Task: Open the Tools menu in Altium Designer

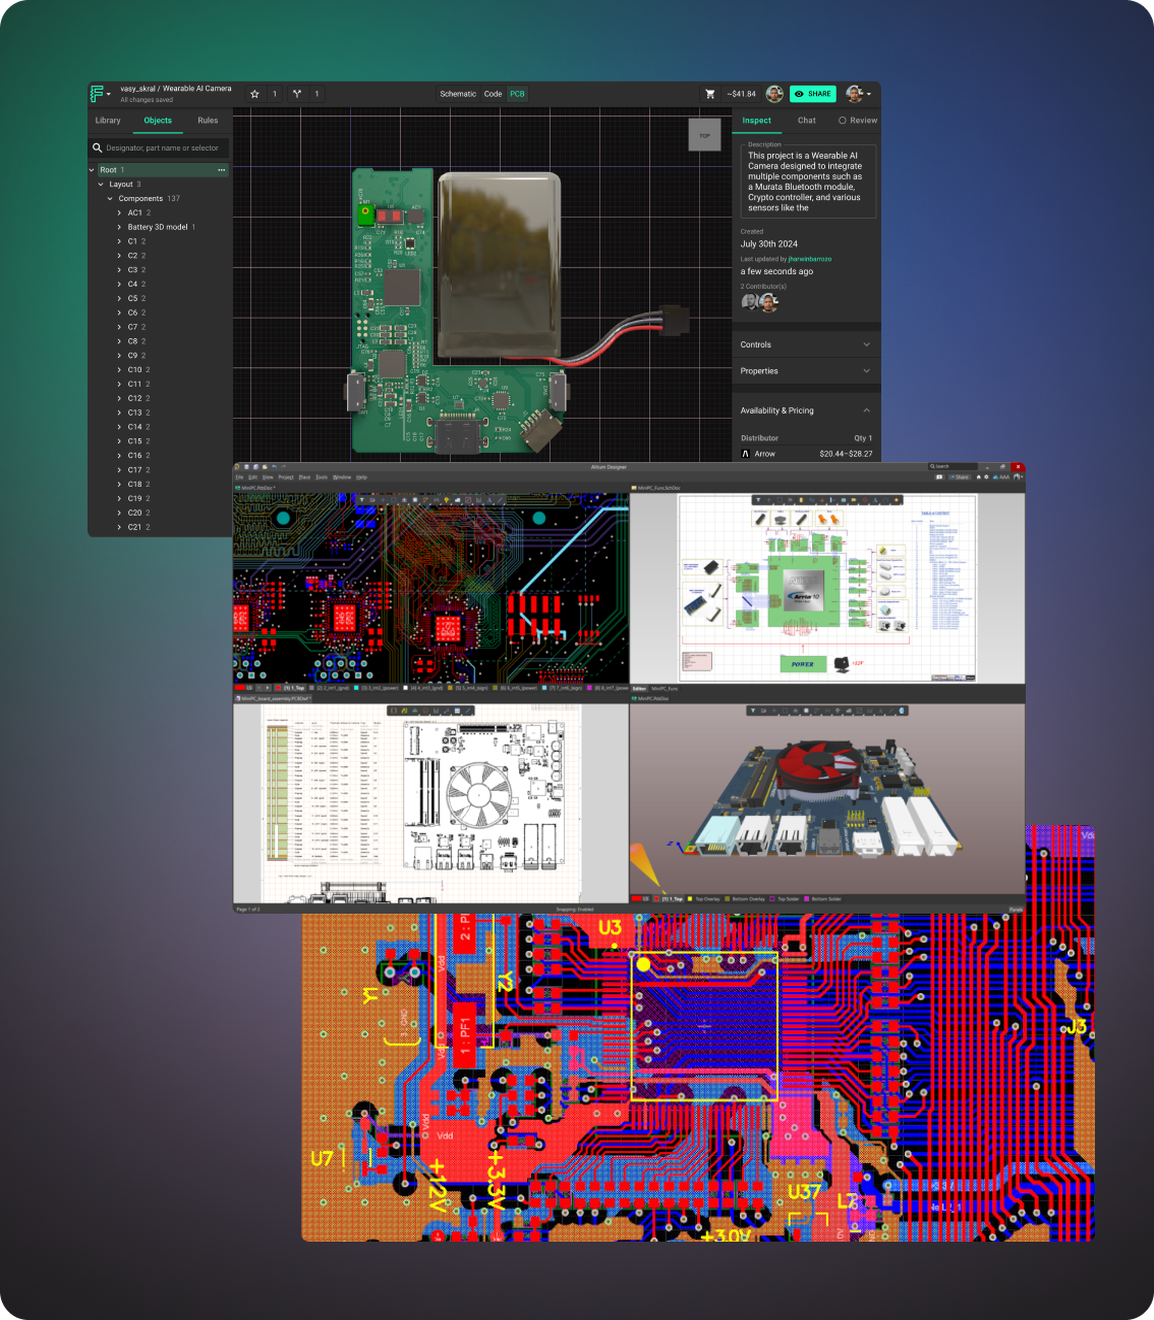Action: pyautogui.click(x=322, y=477)
